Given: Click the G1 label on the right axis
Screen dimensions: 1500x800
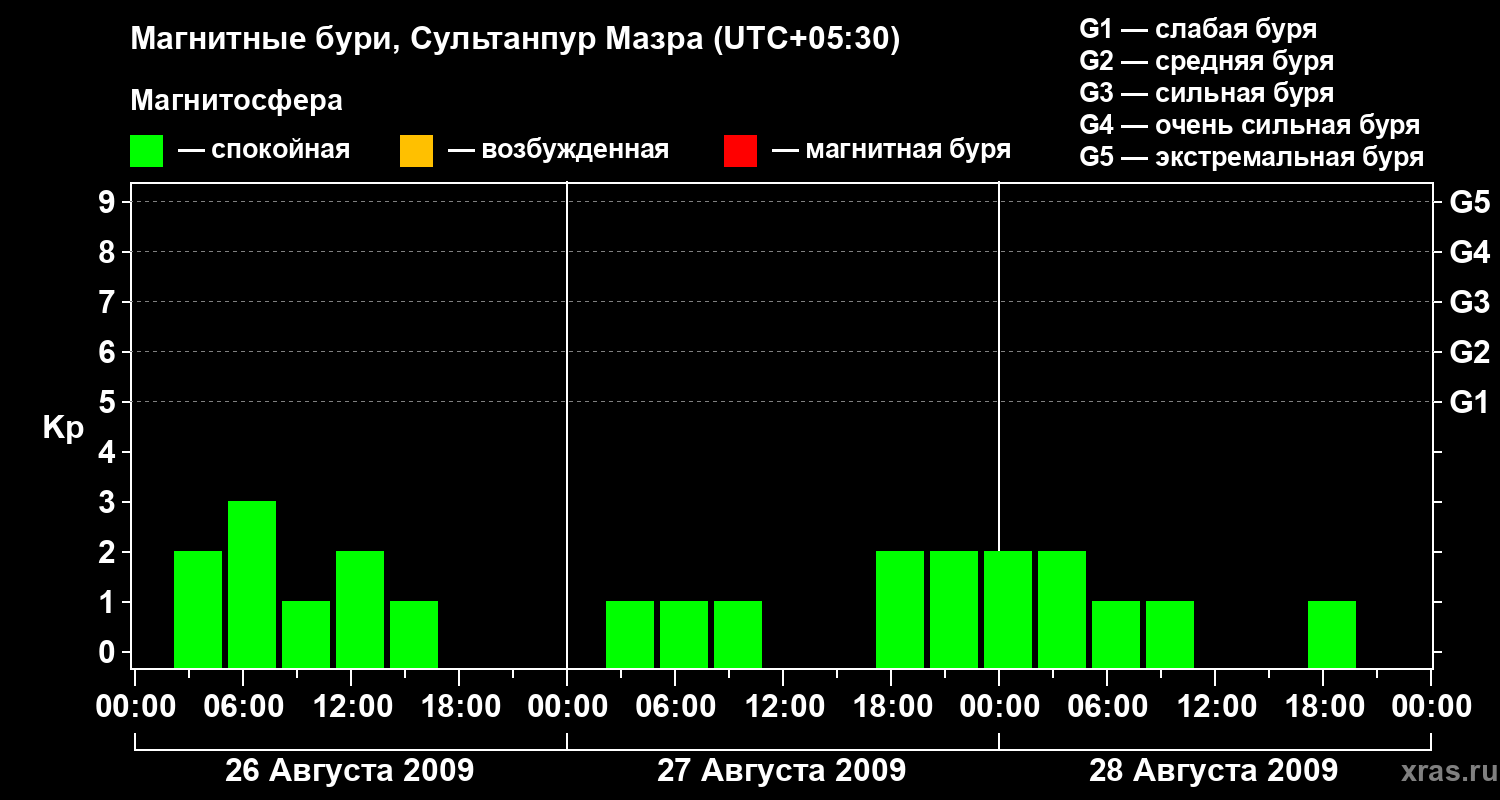Looking at the screenshot, I should [1469, 403].
